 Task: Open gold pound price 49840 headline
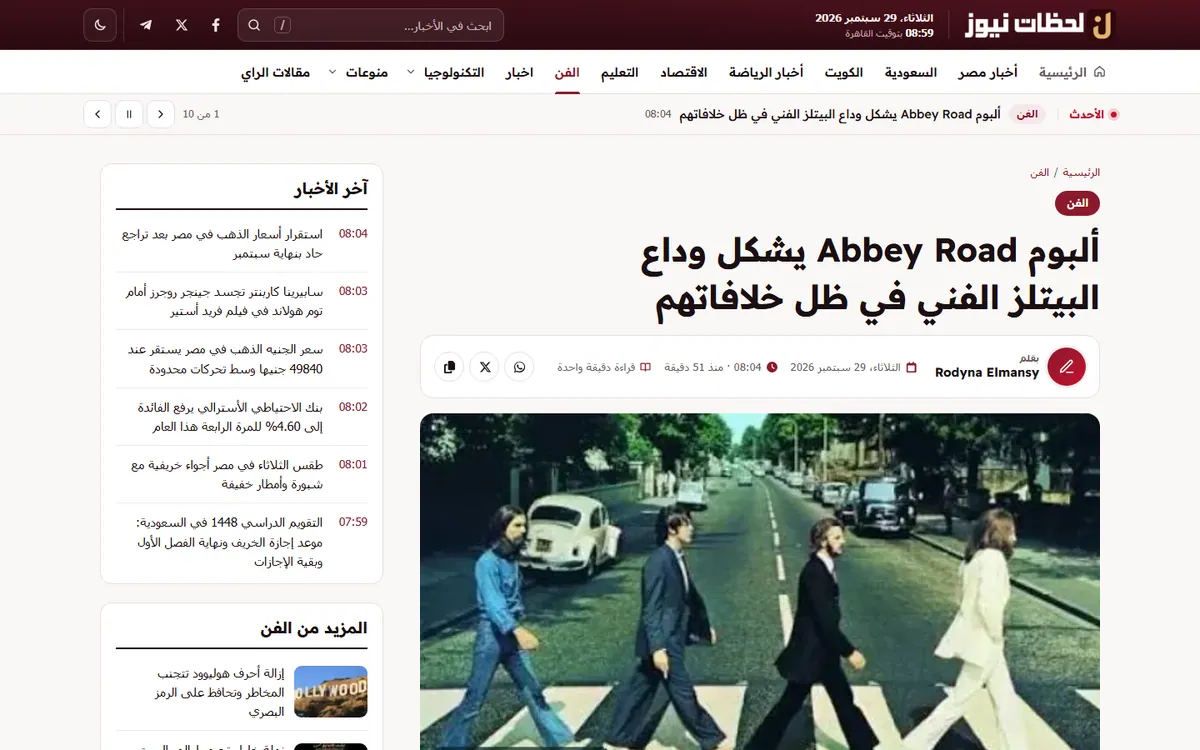(225, 359)
